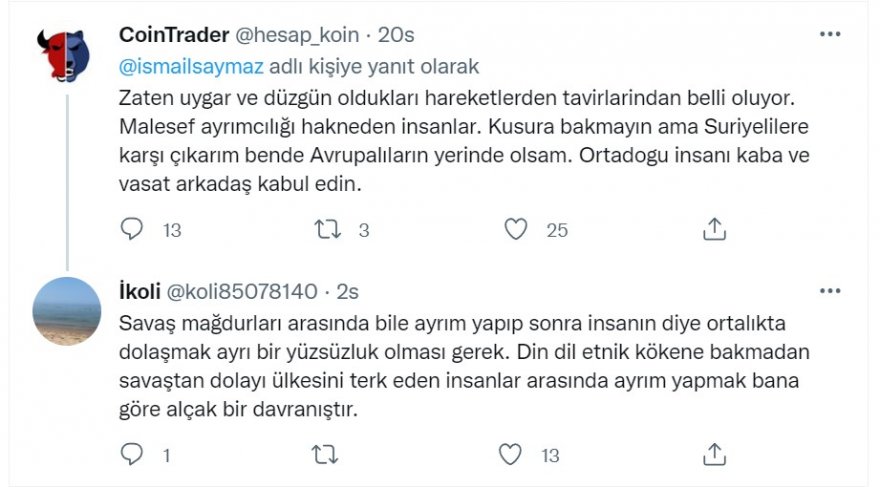The image size is (880, 487).
Task: Retweet İkoli's tweet
Action: tap(325, 455)
